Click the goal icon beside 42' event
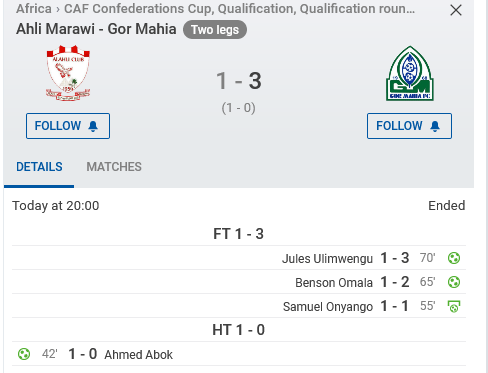Image resolution: width=488 pixels, height=373 pixels. pyautogui.click(x=24, y=354)
